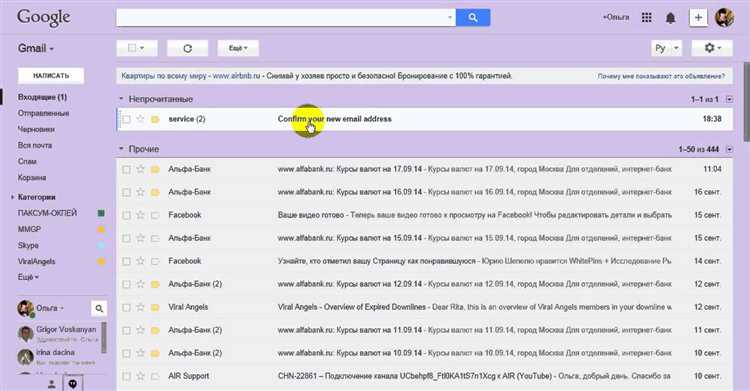Star the AIR Support email

[140, 376]
